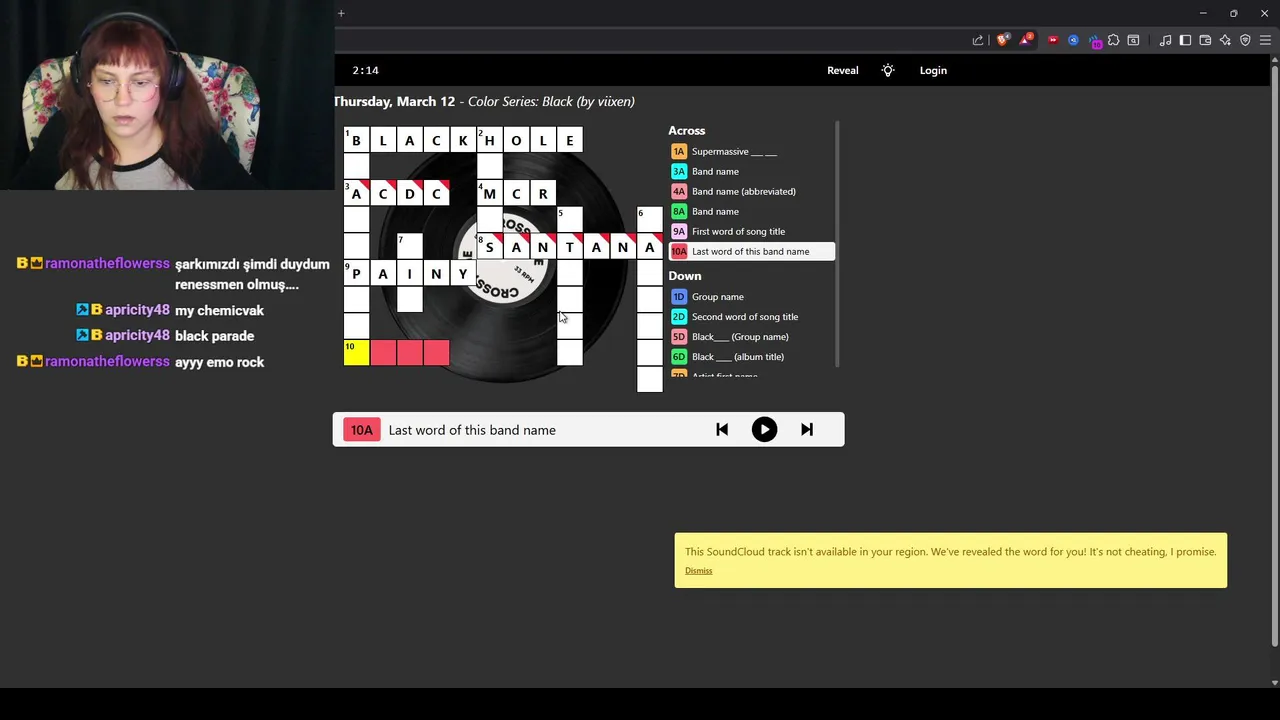Select clue 'Black ___ (album title)'

[x=738, y=356]
